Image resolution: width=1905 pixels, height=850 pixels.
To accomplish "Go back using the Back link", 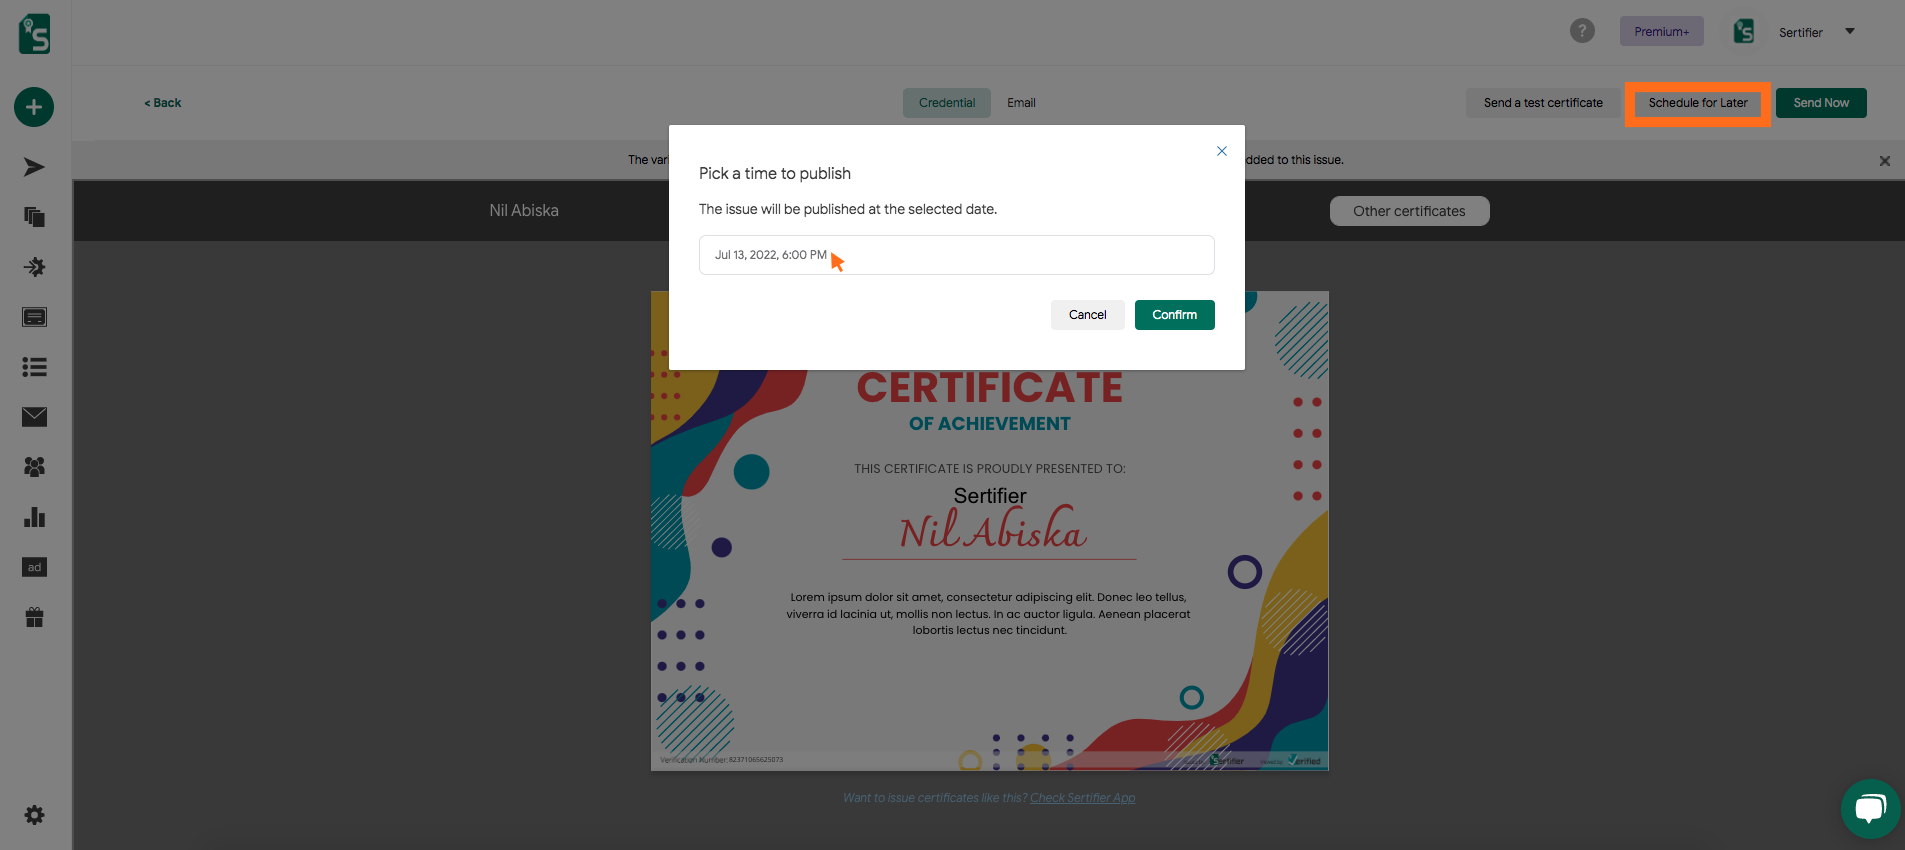I will (x=163, y=103).
